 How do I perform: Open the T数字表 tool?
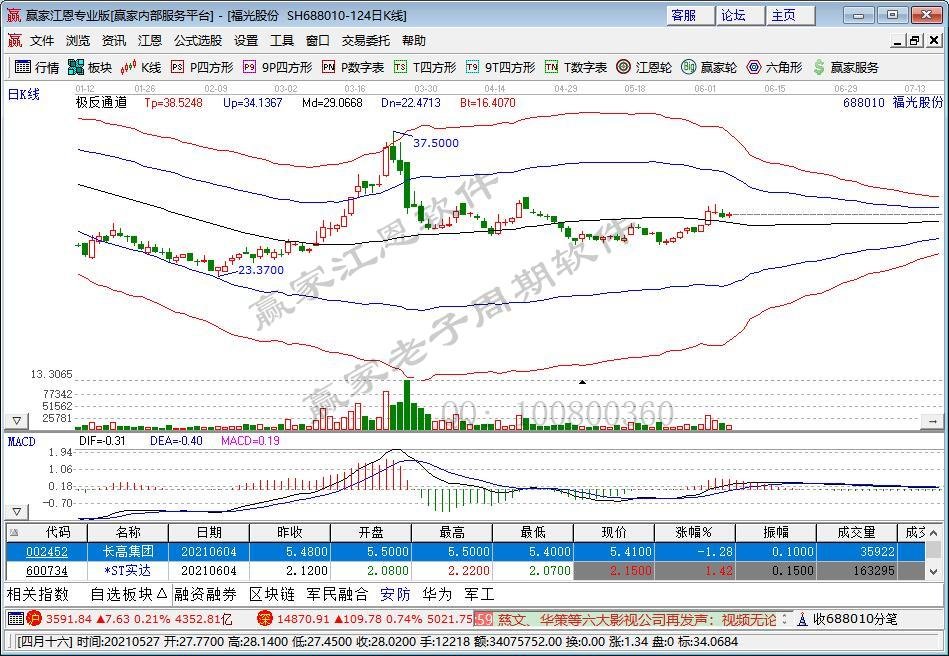pos(576,67)
